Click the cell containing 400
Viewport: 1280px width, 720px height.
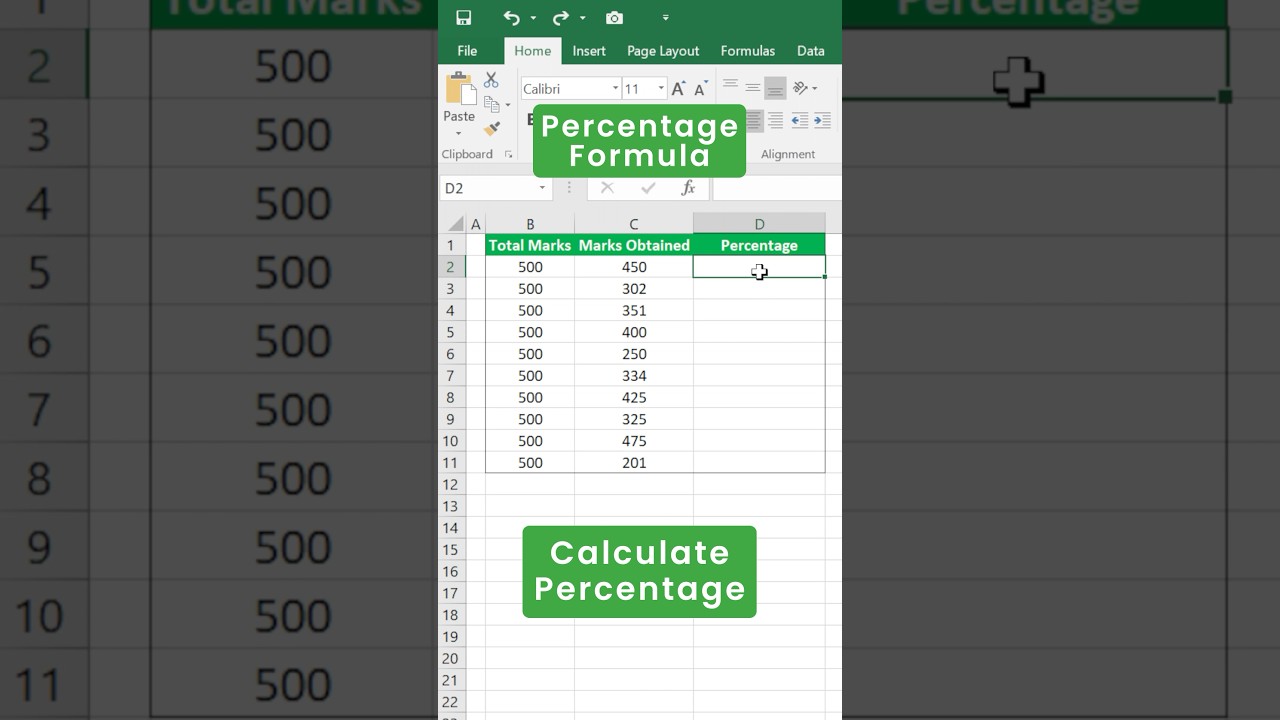coord(634,332)
